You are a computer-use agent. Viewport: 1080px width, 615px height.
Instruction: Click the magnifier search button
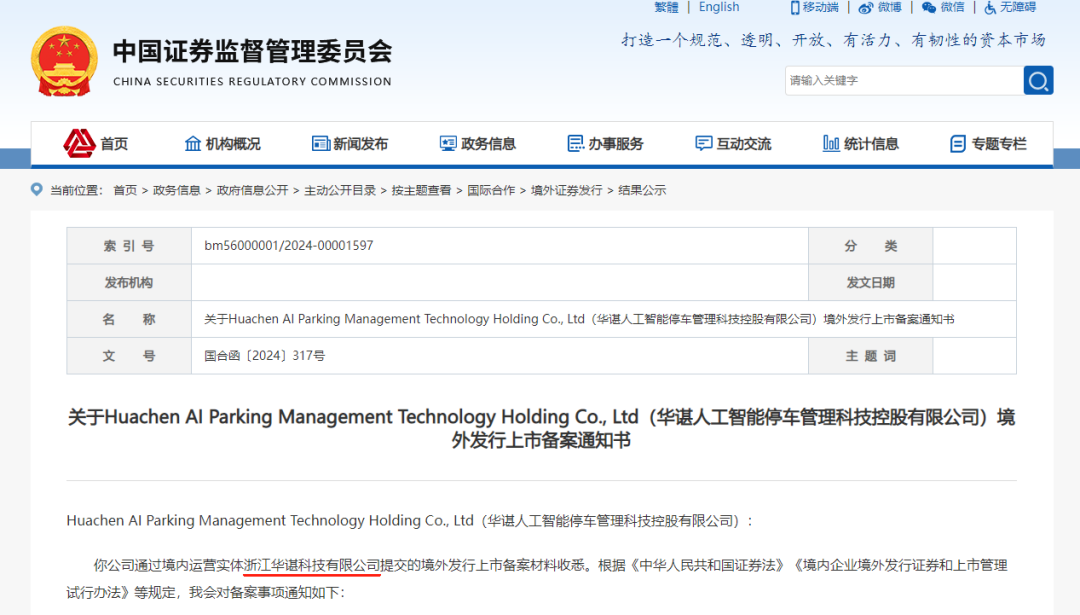tap(1038, 81)
